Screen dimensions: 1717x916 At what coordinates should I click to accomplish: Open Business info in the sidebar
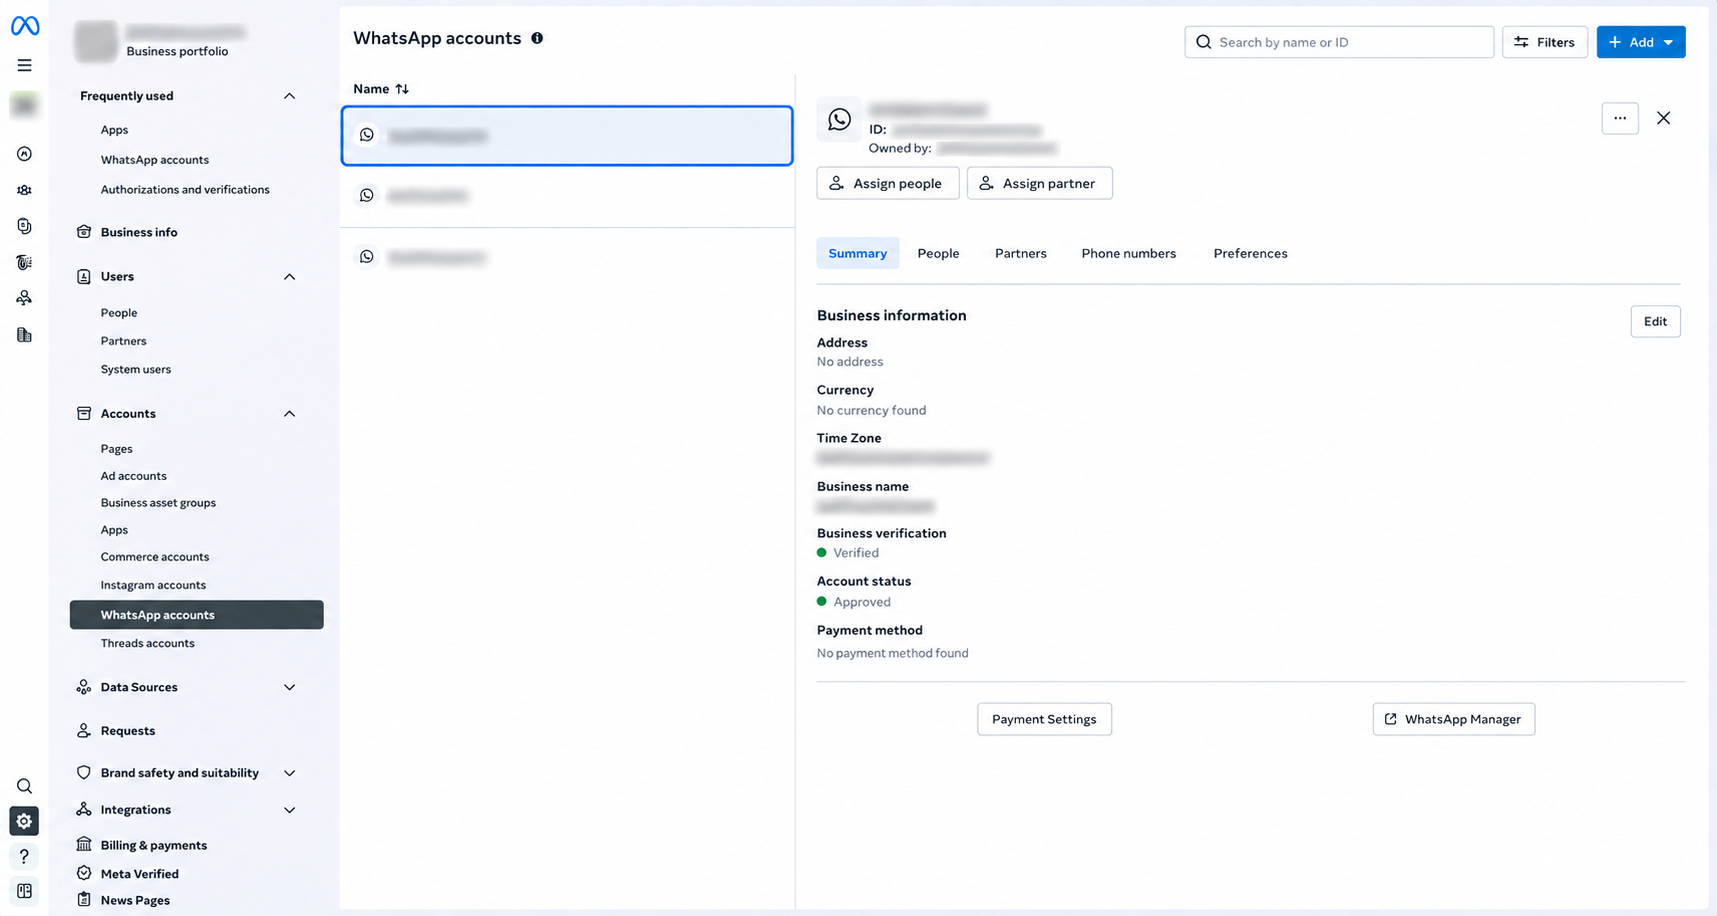click(138, 232)
